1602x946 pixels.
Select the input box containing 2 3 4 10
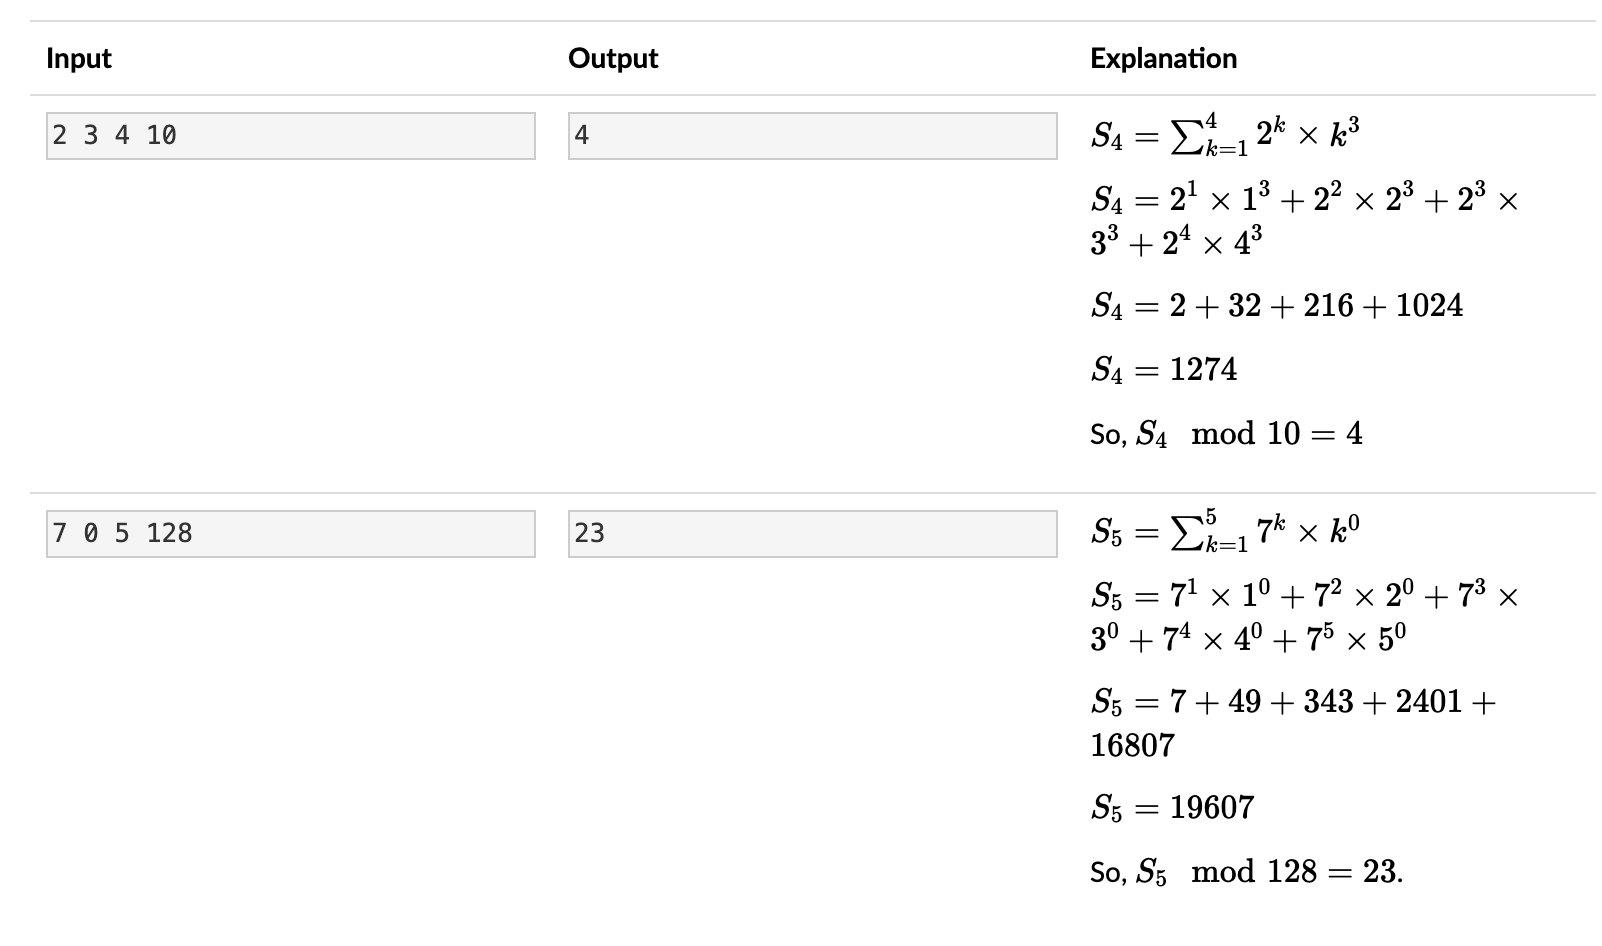(x=291, y=136)
